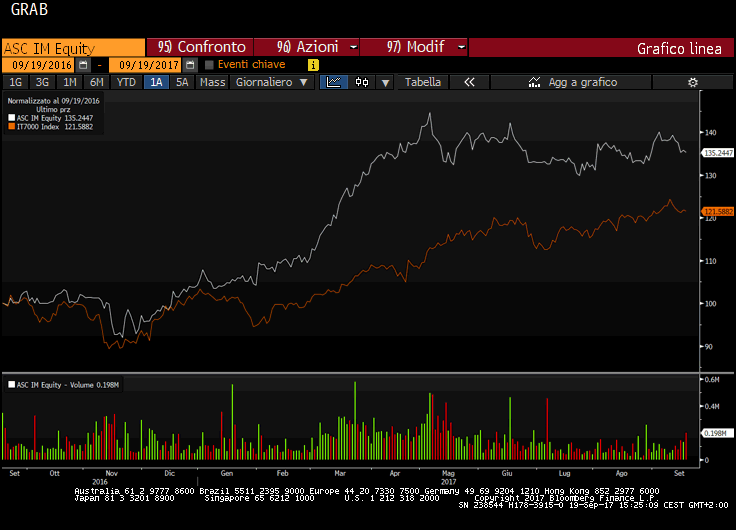736x530 pixels.
Task: Click the Agg a grafico button
Action: tap(571, 82)
